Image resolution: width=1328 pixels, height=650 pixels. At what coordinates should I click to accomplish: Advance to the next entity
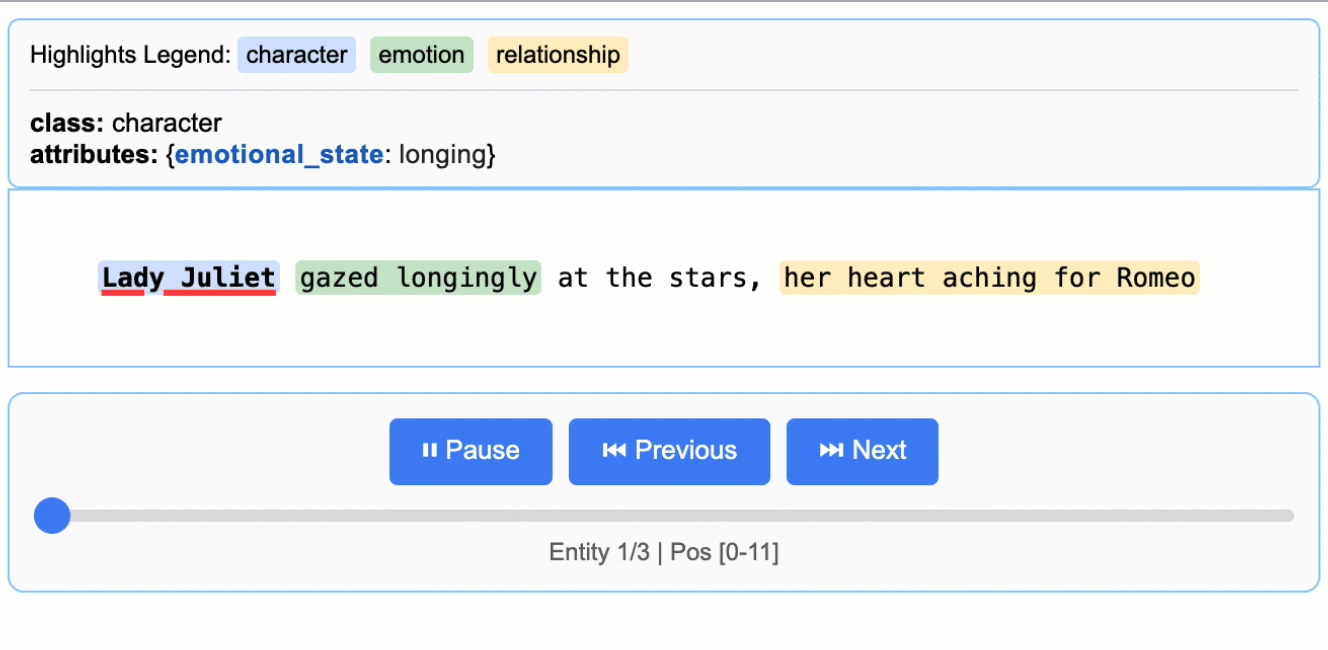(862, 451)
